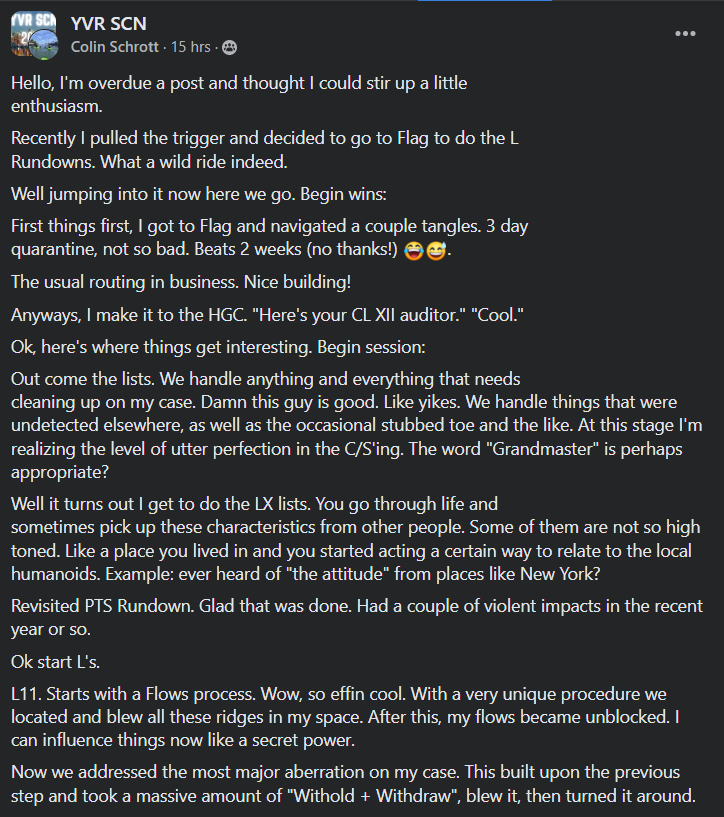
Task: Click the grinning sweat emoji
Action: tap(436, 251)
